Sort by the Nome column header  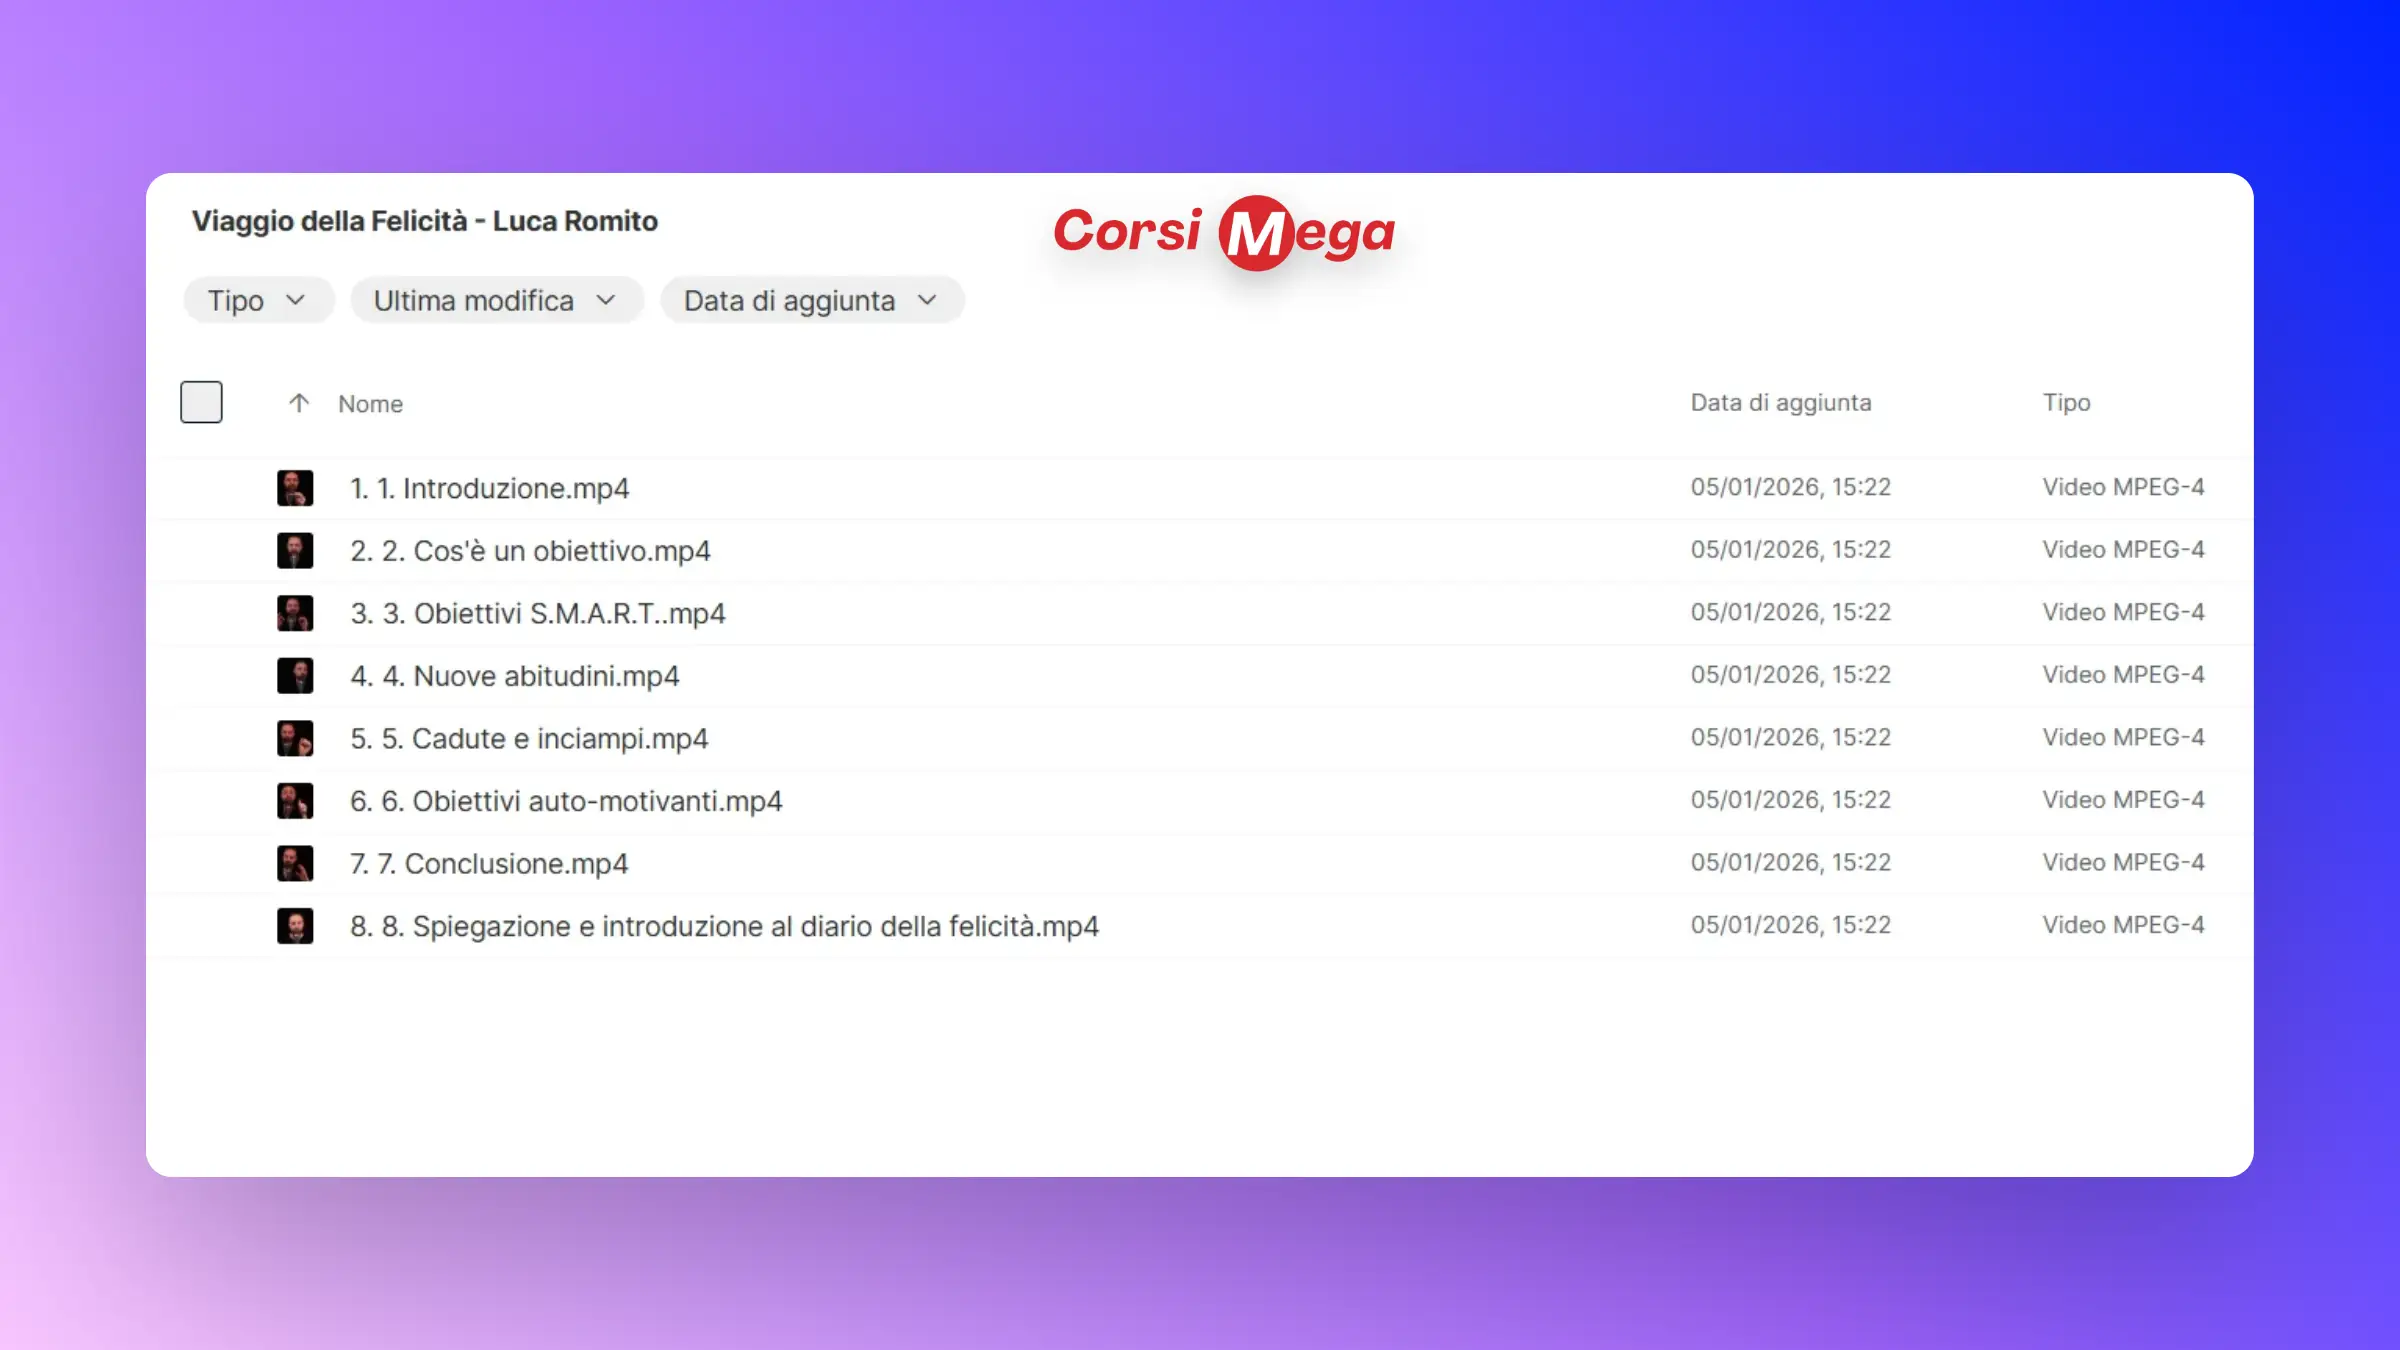point(370,404)
